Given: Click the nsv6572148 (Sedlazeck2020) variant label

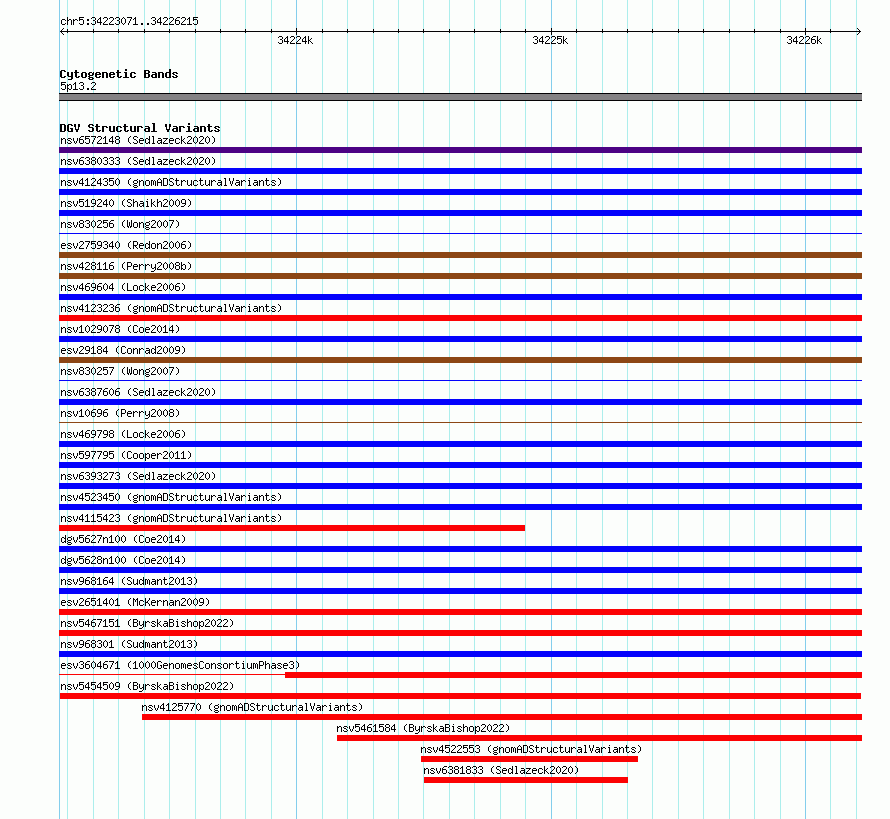Looking at the screenshot, I should pyautogui.click(x=138, y=140).
